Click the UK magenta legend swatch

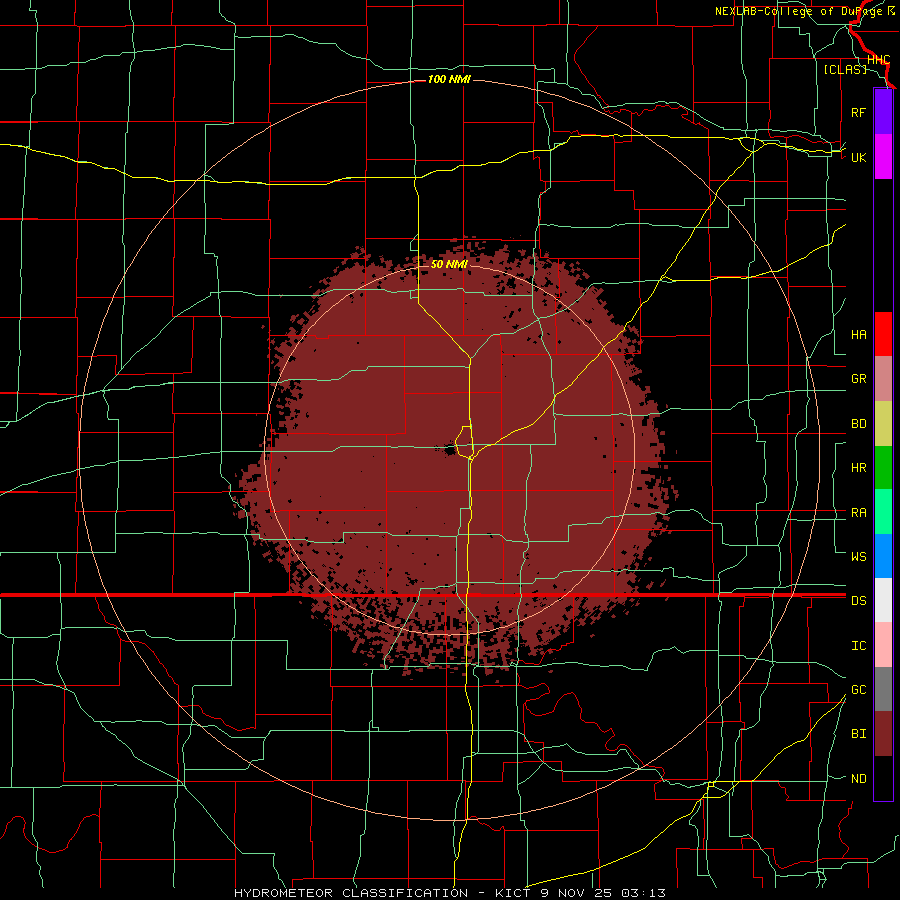pos(883,157)
